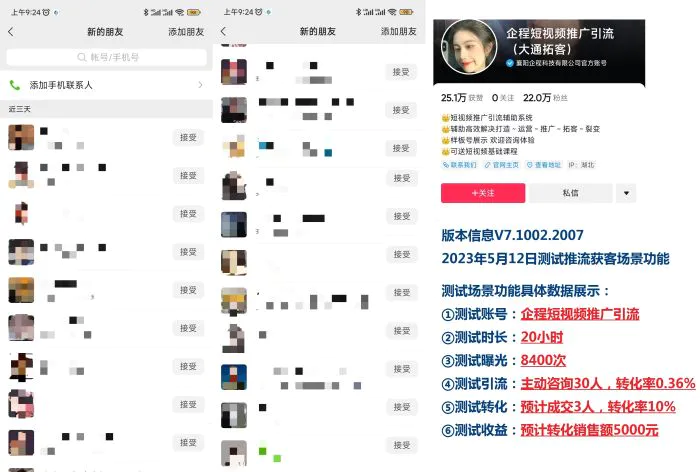Click the red +关注 follow button
700x472 pixels.
(x=483, y=193)
